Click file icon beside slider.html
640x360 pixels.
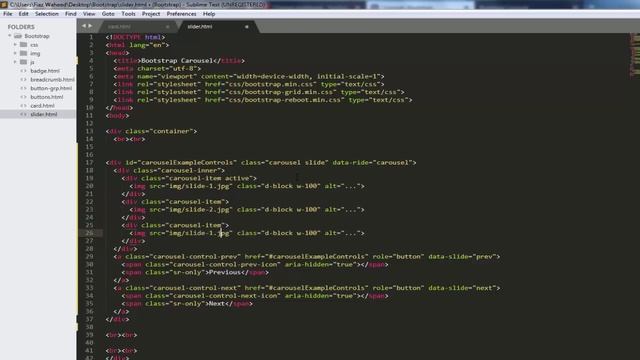(x=23, y=114)
